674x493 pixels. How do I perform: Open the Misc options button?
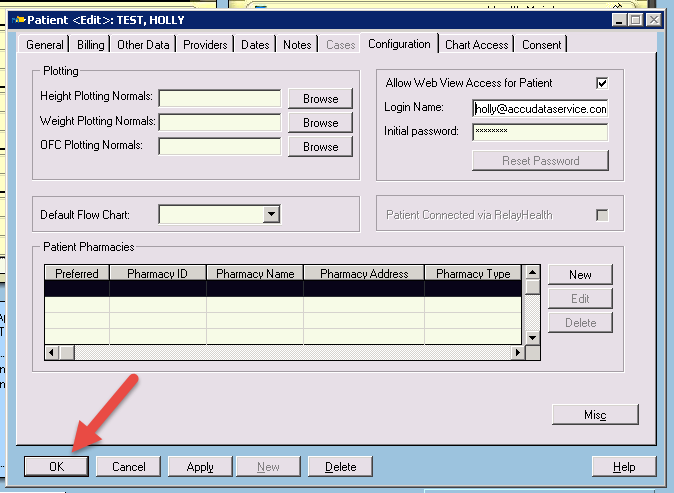595,415
